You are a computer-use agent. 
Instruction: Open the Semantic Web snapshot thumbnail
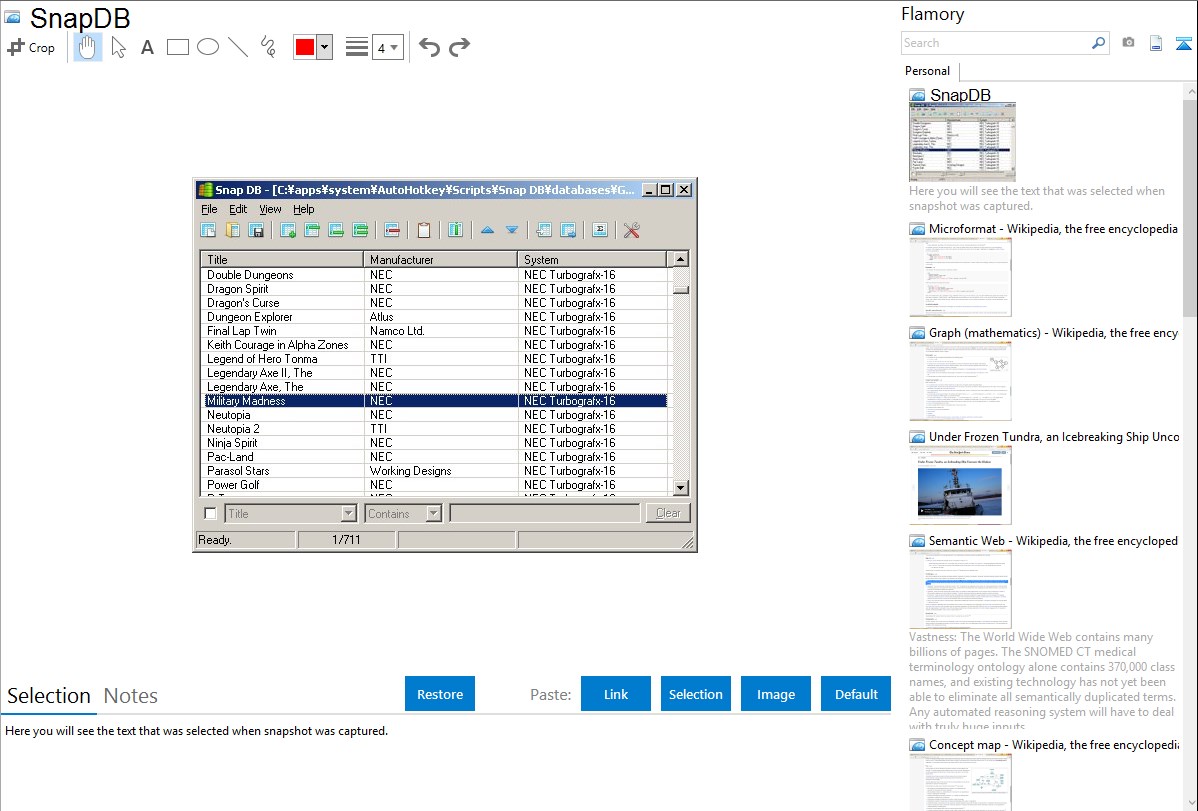click(960, 589)
